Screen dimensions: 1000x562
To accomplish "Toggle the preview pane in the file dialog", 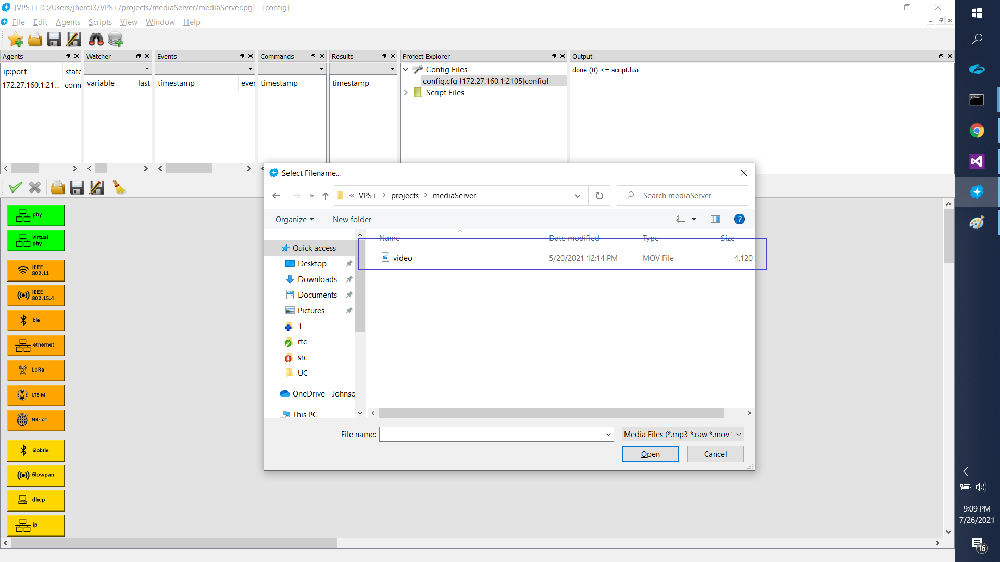I will (715, 219).
